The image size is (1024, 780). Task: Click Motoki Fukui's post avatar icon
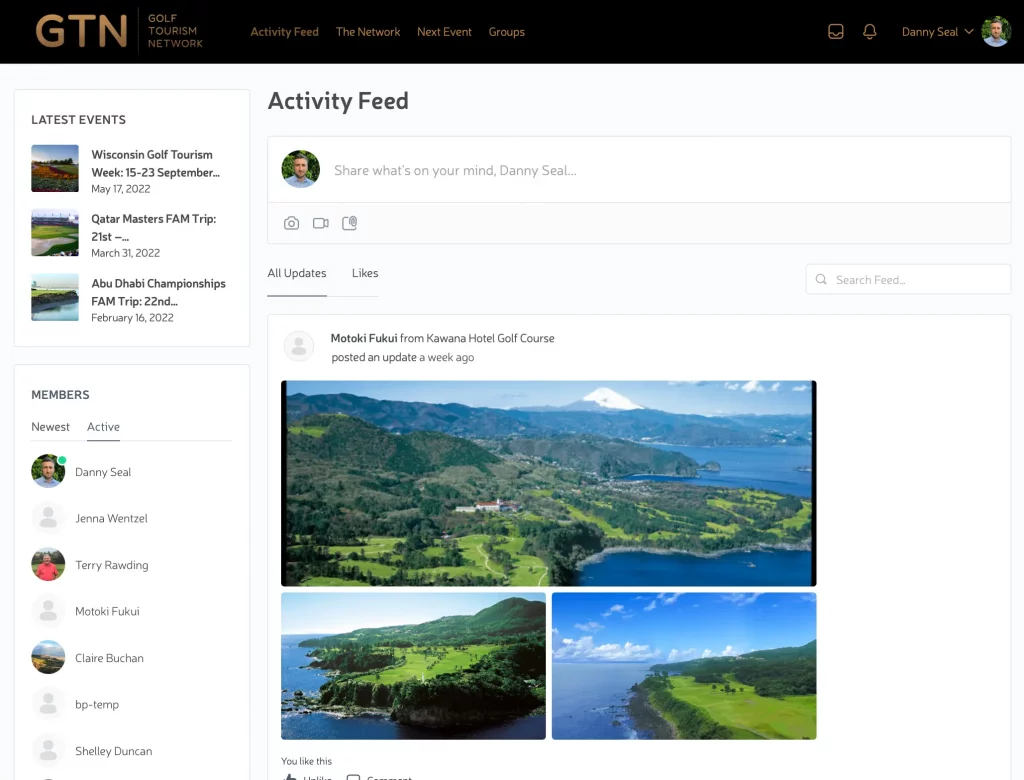click(x=299, y=347)
